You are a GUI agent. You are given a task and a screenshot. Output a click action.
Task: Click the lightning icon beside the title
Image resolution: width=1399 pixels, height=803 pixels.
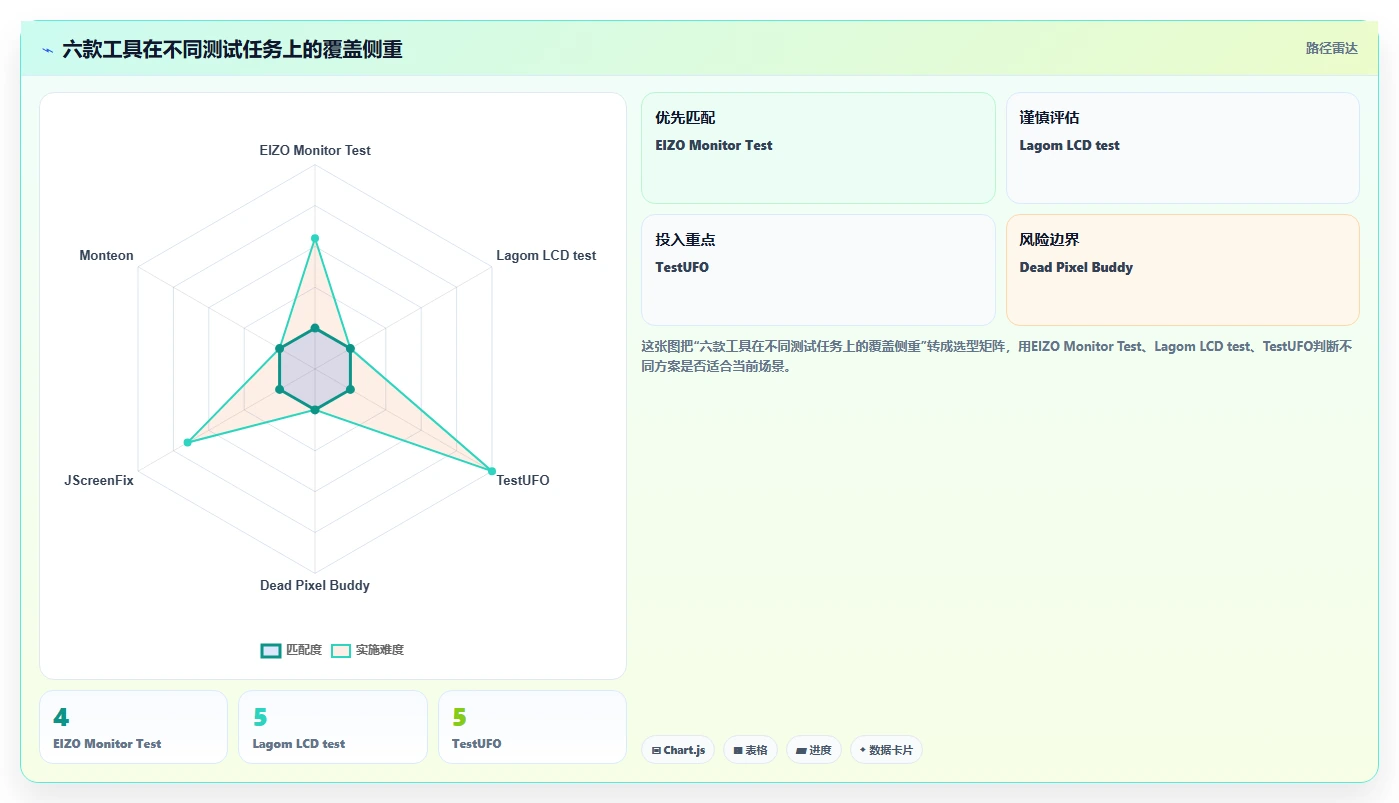(x=47, y=49)
